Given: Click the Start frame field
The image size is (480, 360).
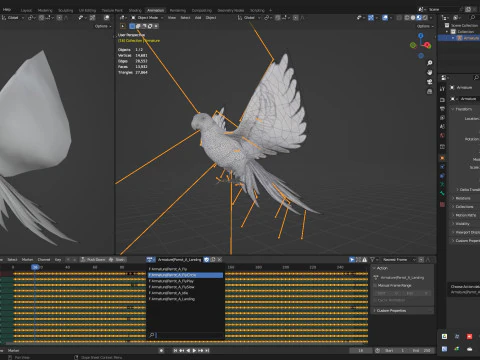Looking at the screenshot, I should [x=395, y=350].
